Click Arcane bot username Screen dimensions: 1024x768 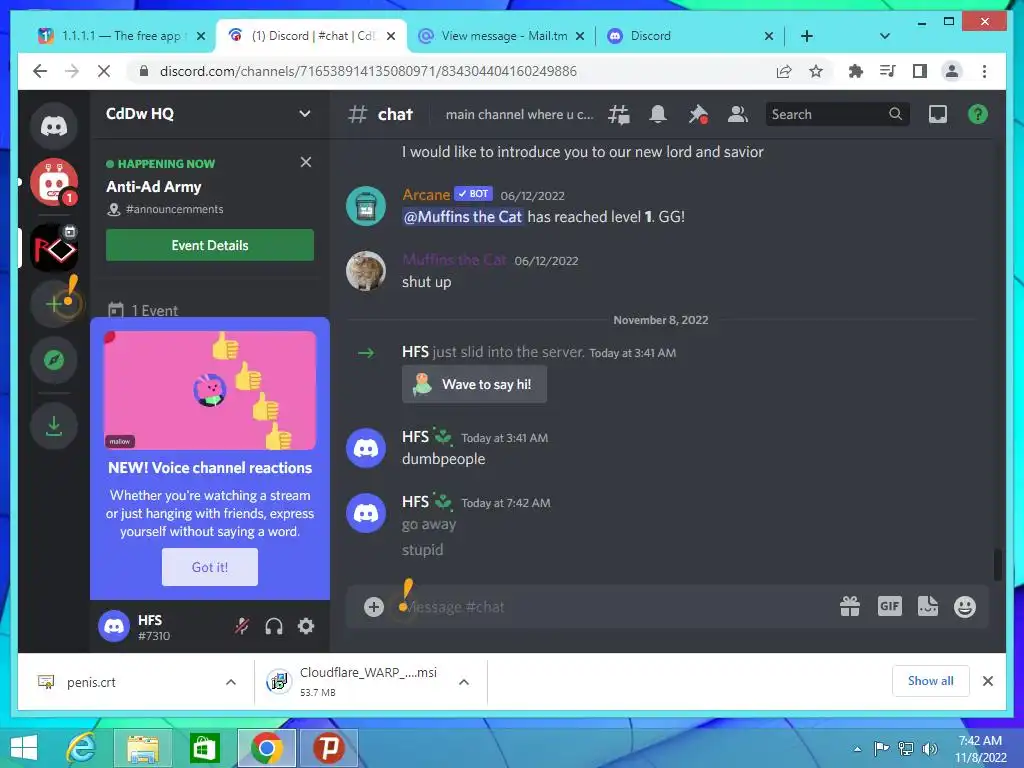426,195
